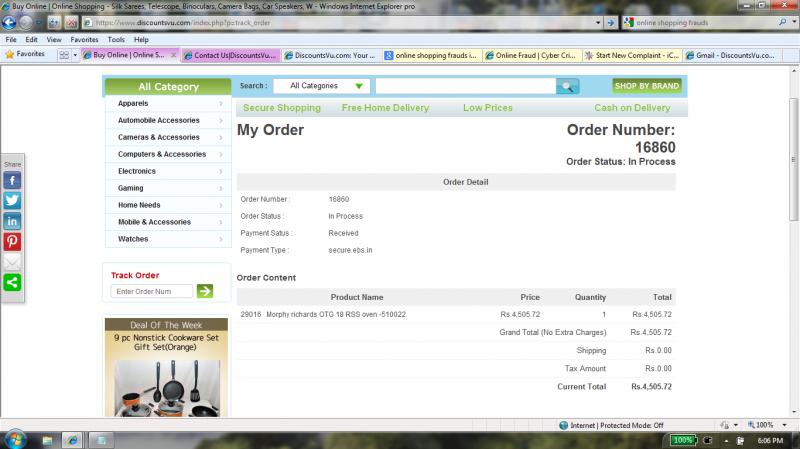Open the Windows Start orb
Image resolution: width=800 pixels, height=449 pixels.
(15, 440)
